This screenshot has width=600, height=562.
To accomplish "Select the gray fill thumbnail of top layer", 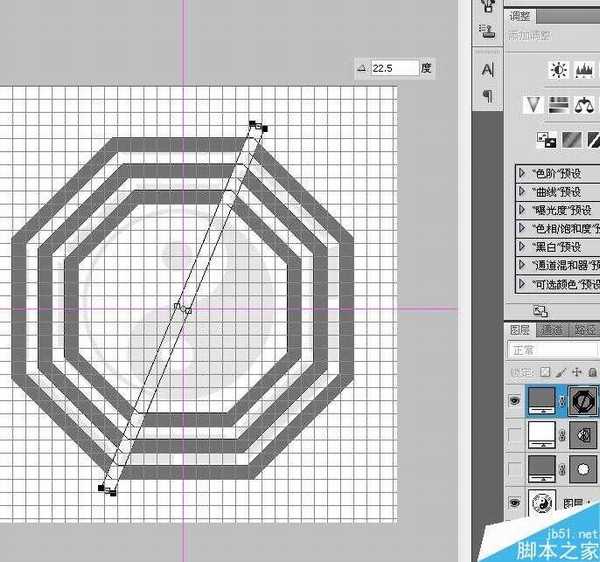I will click(541, 401).
